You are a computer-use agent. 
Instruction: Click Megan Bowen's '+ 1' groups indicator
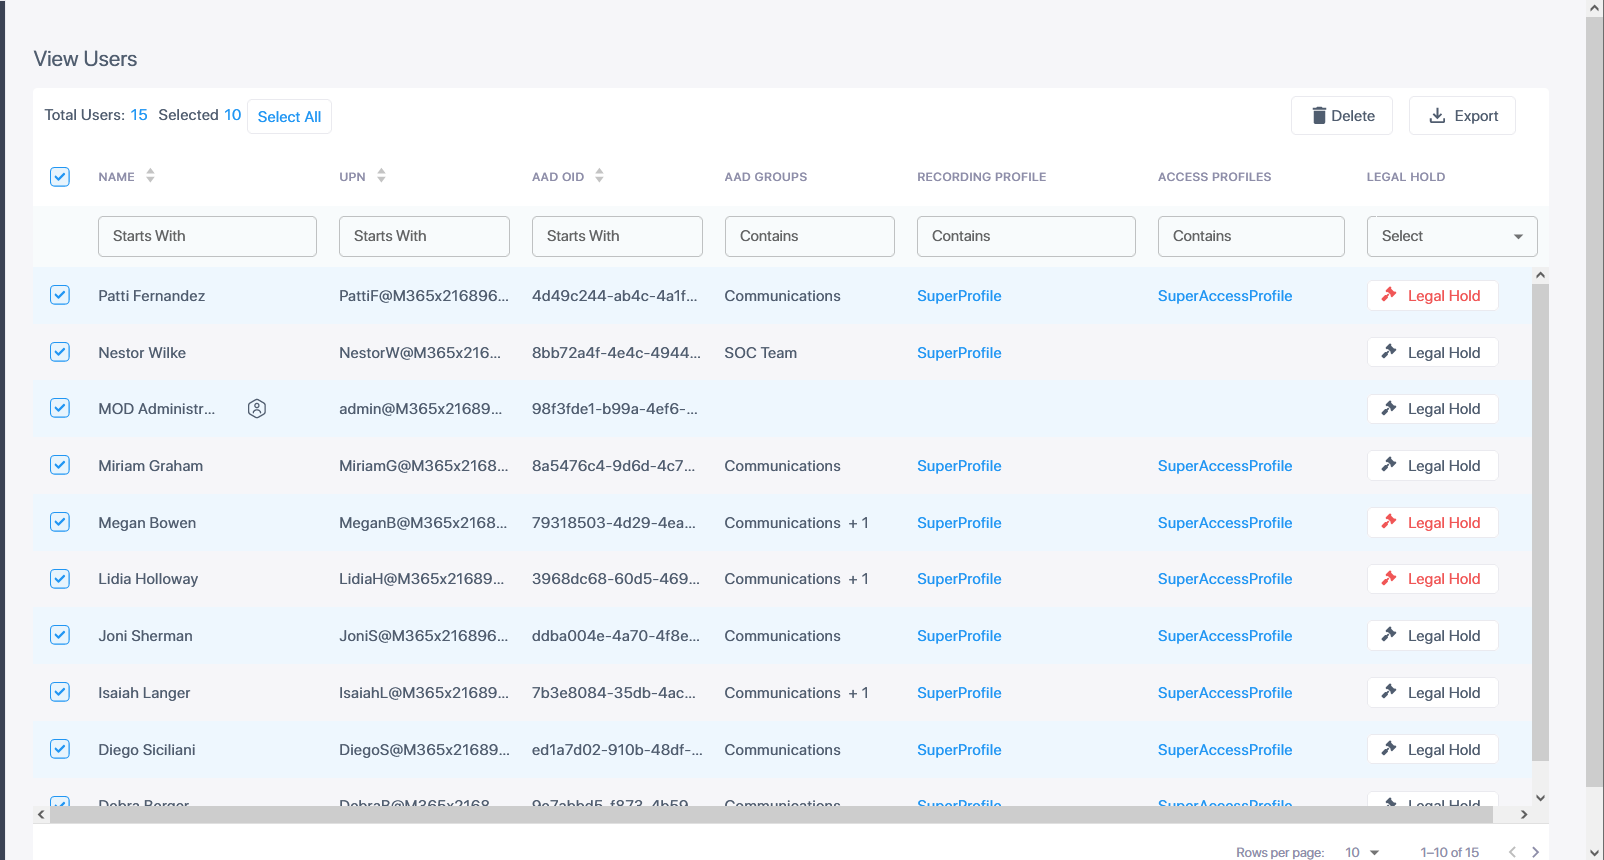[858, 523]
